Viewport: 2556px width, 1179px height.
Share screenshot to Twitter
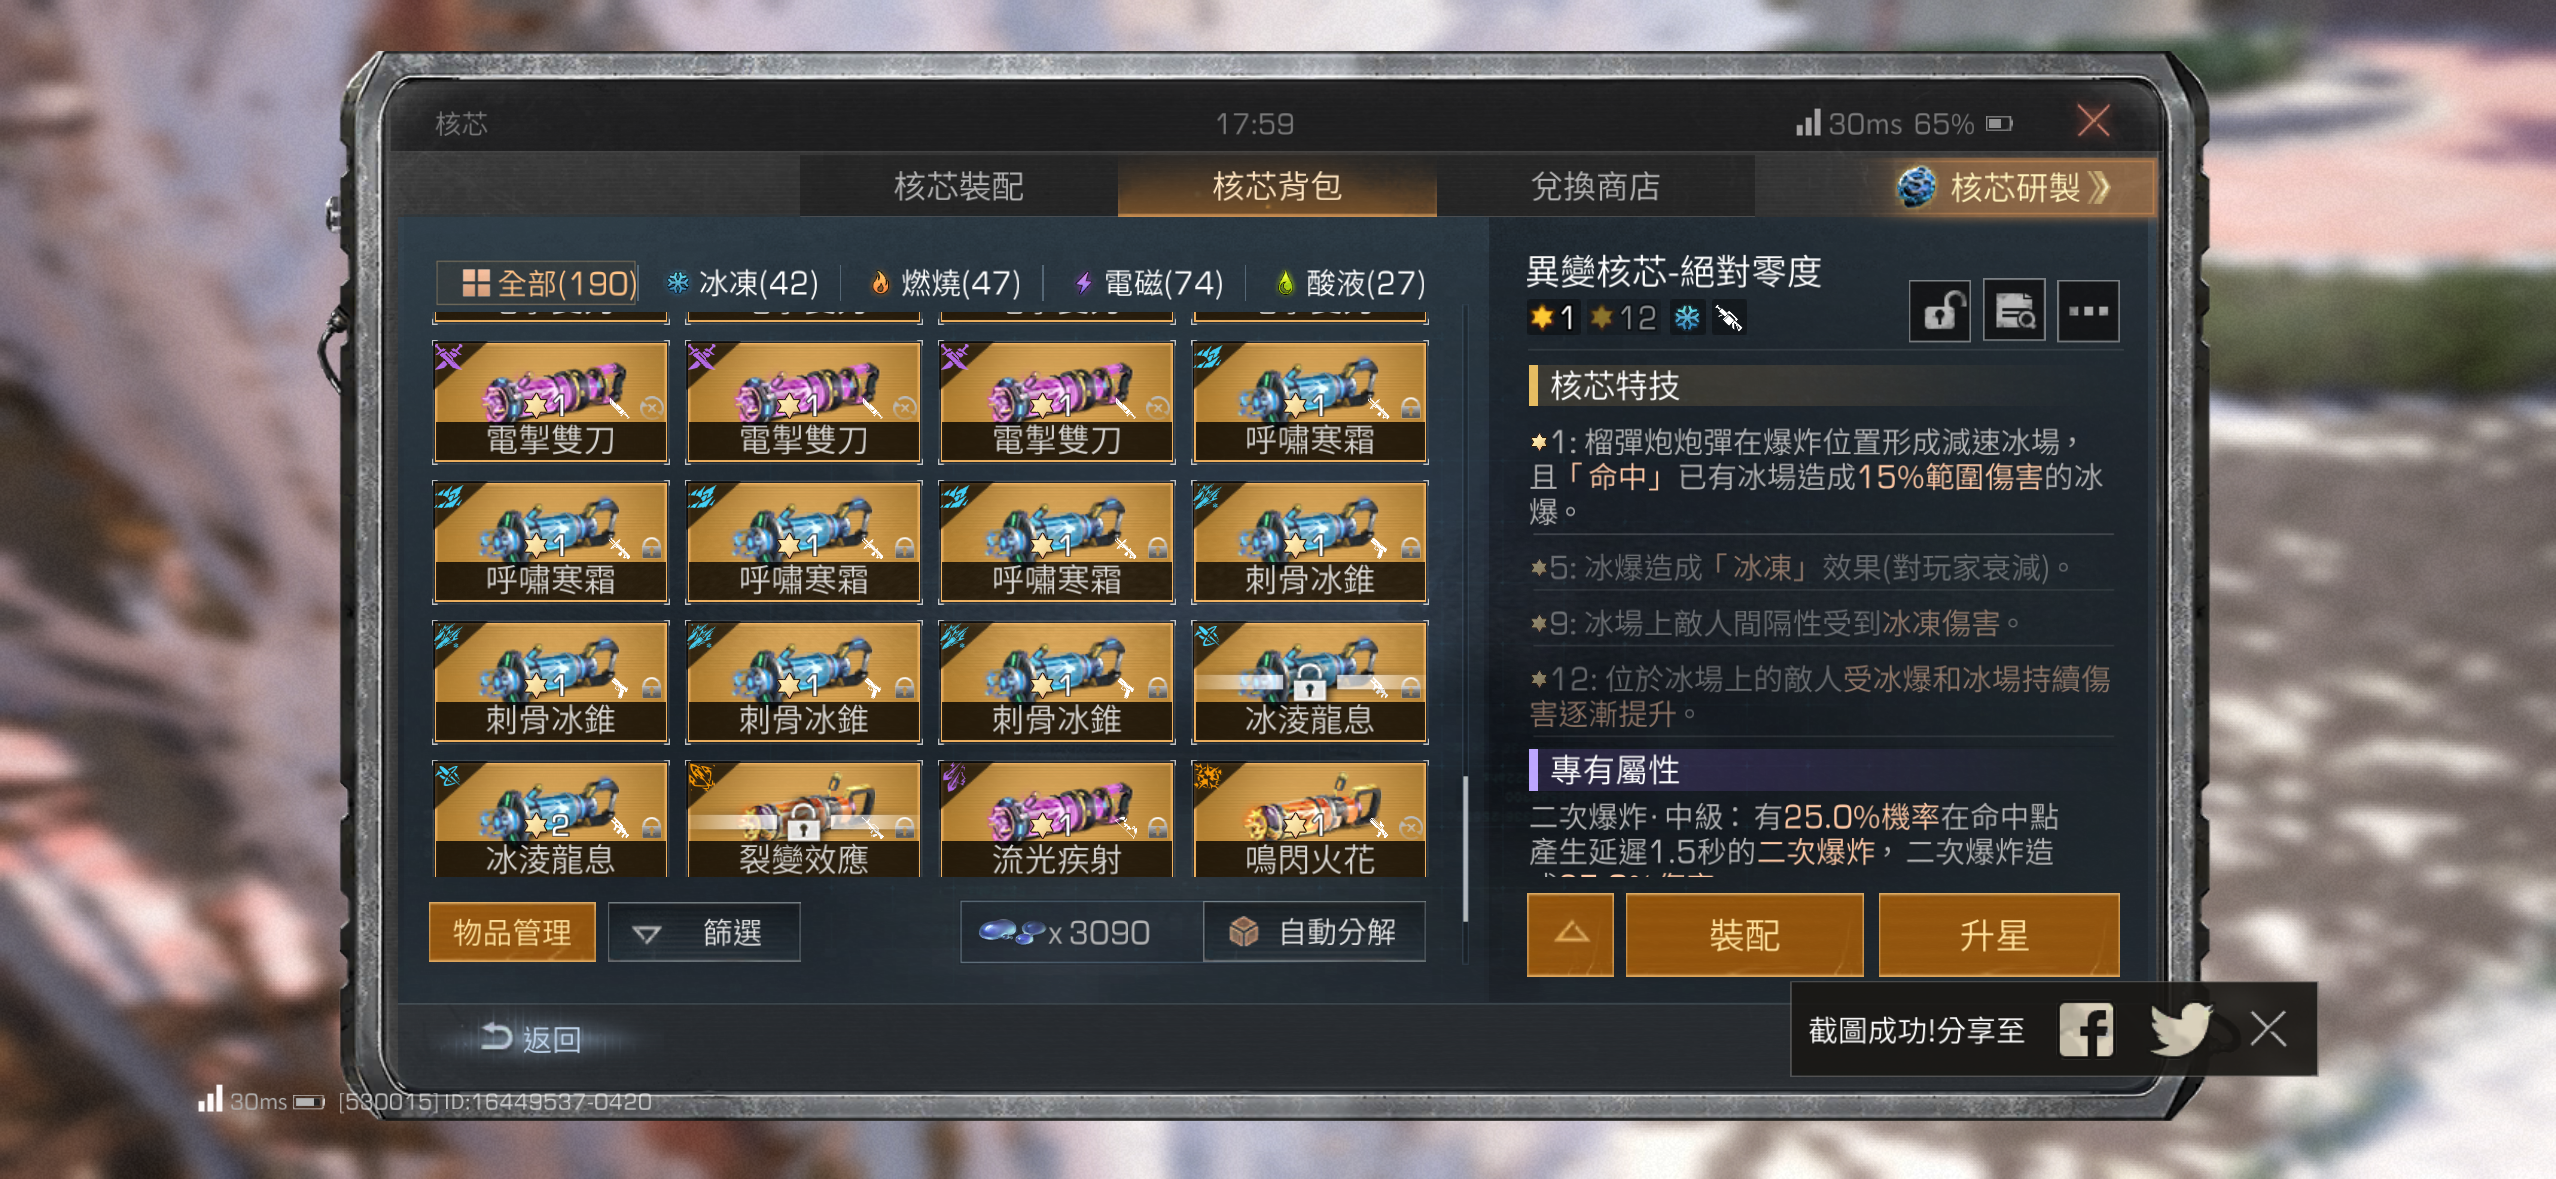click(2180, 1029)
